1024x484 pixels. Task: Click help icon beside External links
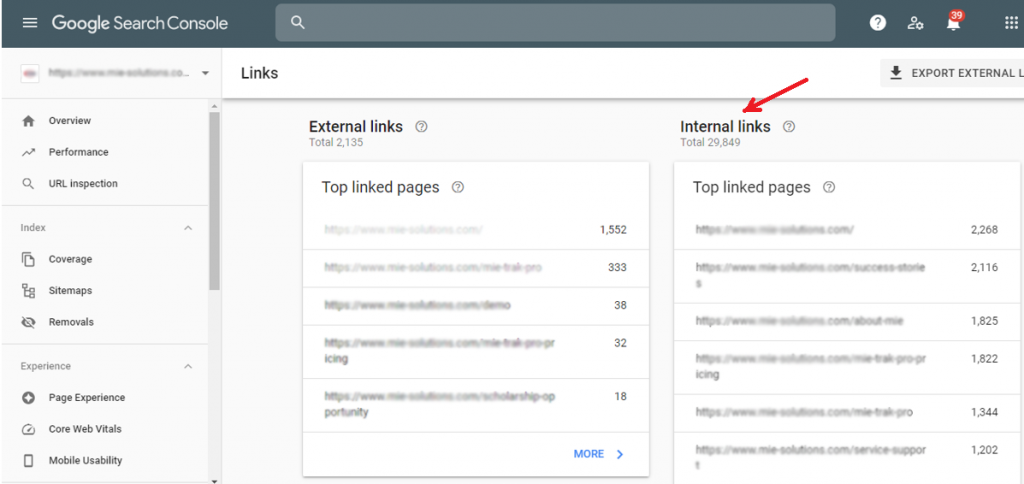pyautogui.click(x=421, y=127)
